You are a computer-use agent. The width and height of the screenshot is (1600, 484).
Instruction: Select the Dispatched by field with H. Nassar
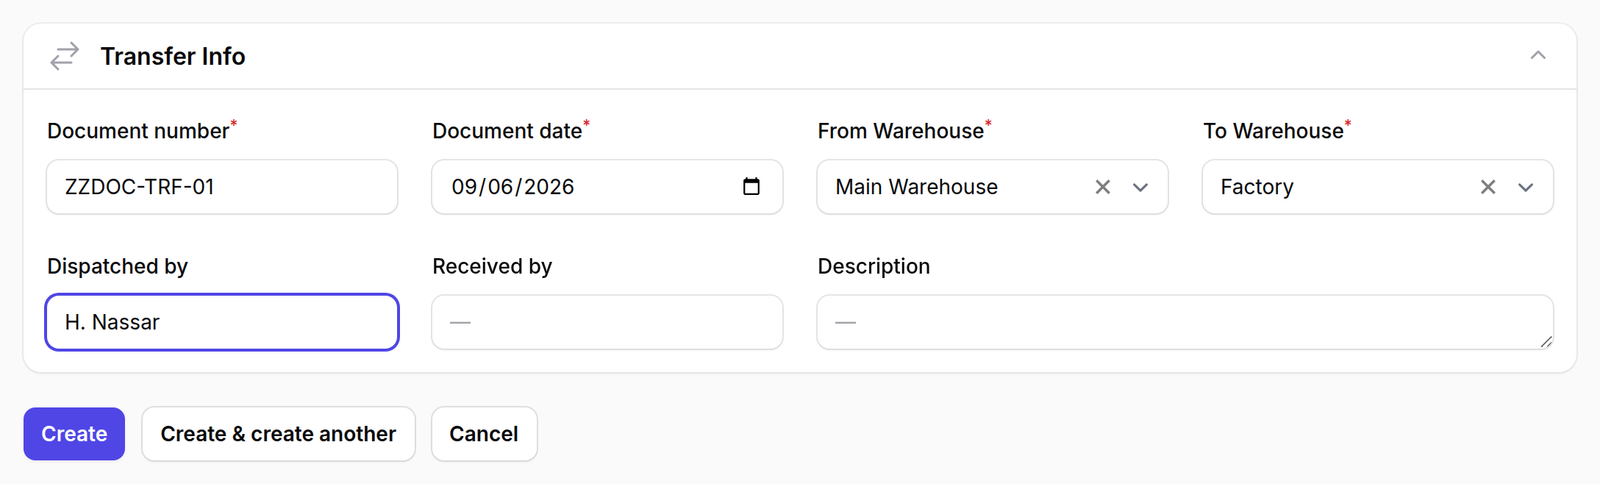click(x=222, y=322)
